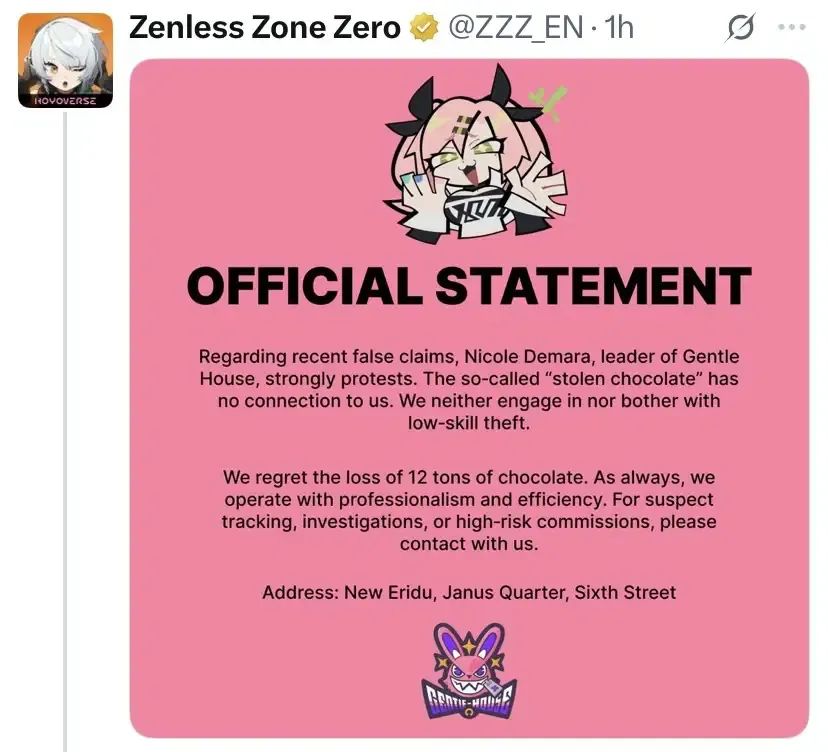The image size is (828, 752).
Task: Click the @ZZZ_EN handle
Action: pos(514,28)
